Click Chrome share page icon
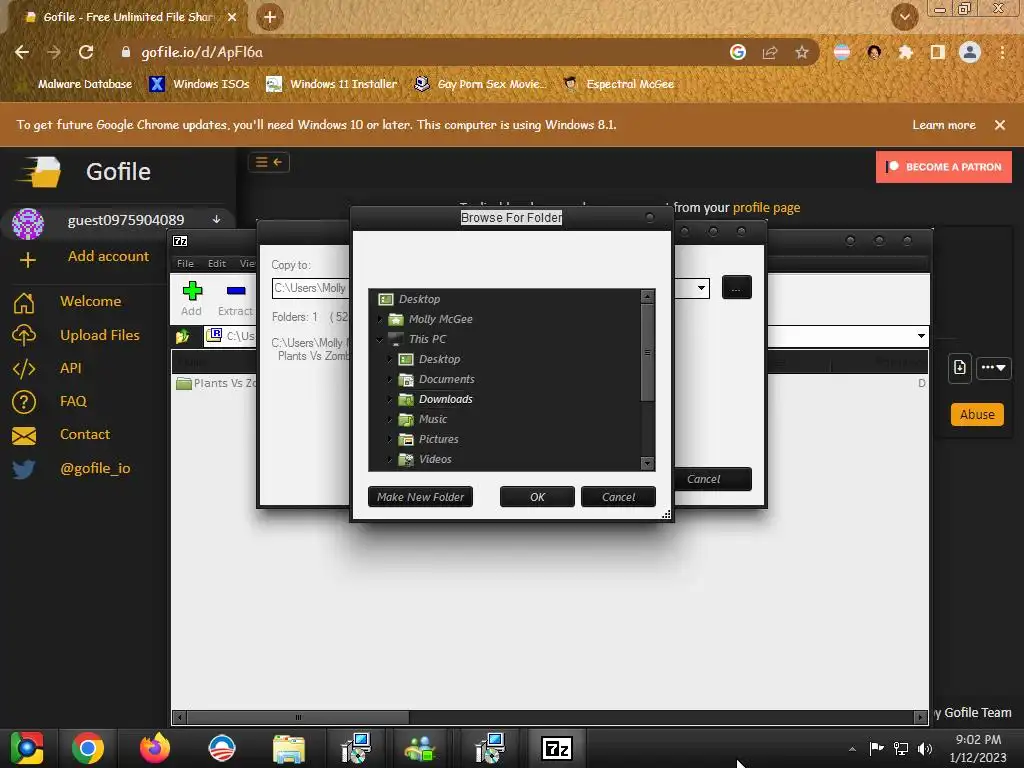This screenshot has height=768, width=1024. (x=770, y=52)
